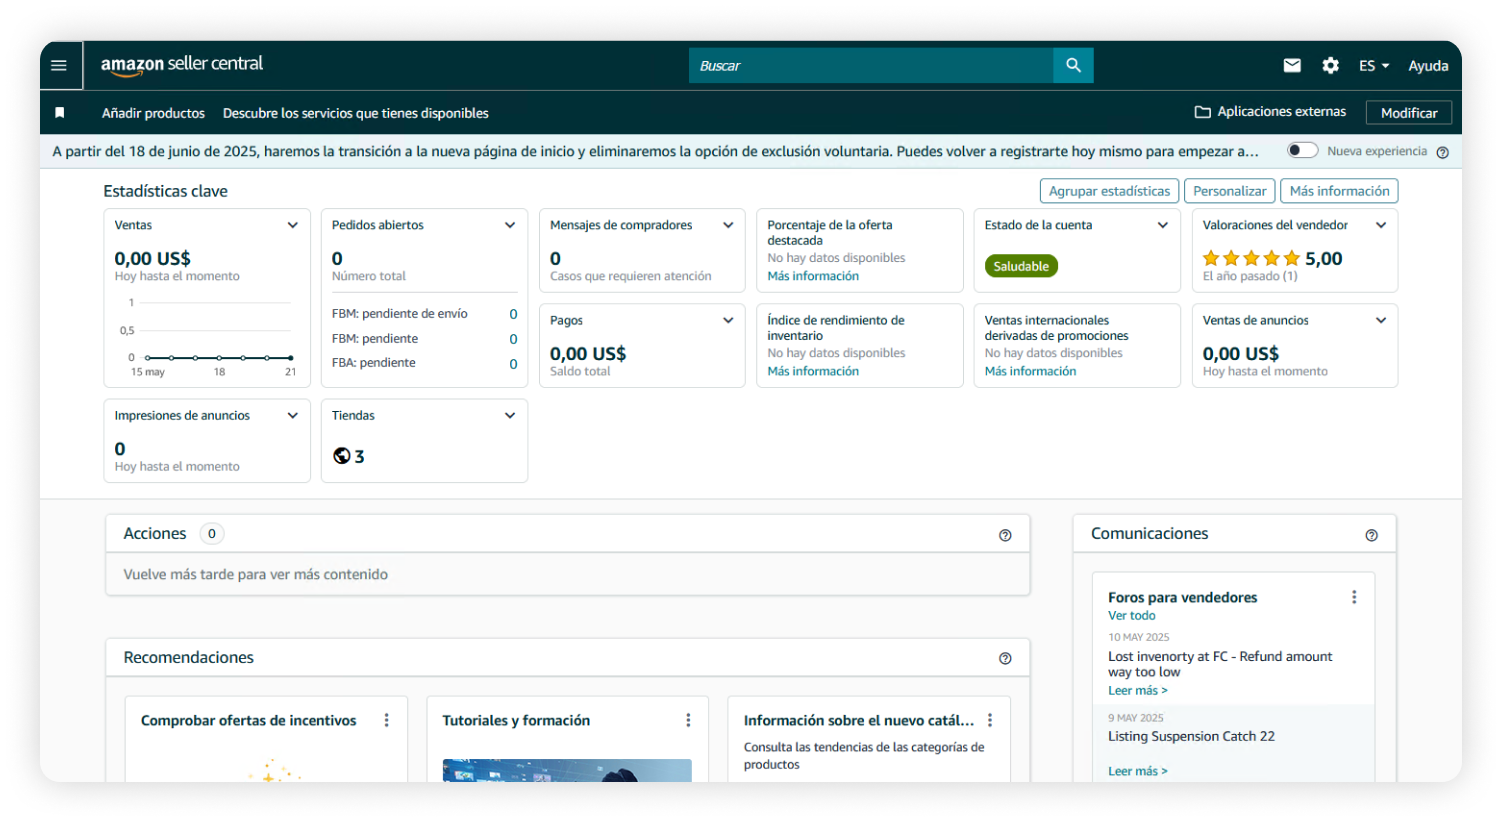Open the messages envelope icon
The height and width of the screenshot is (822, 1502).
[1292, 65]
